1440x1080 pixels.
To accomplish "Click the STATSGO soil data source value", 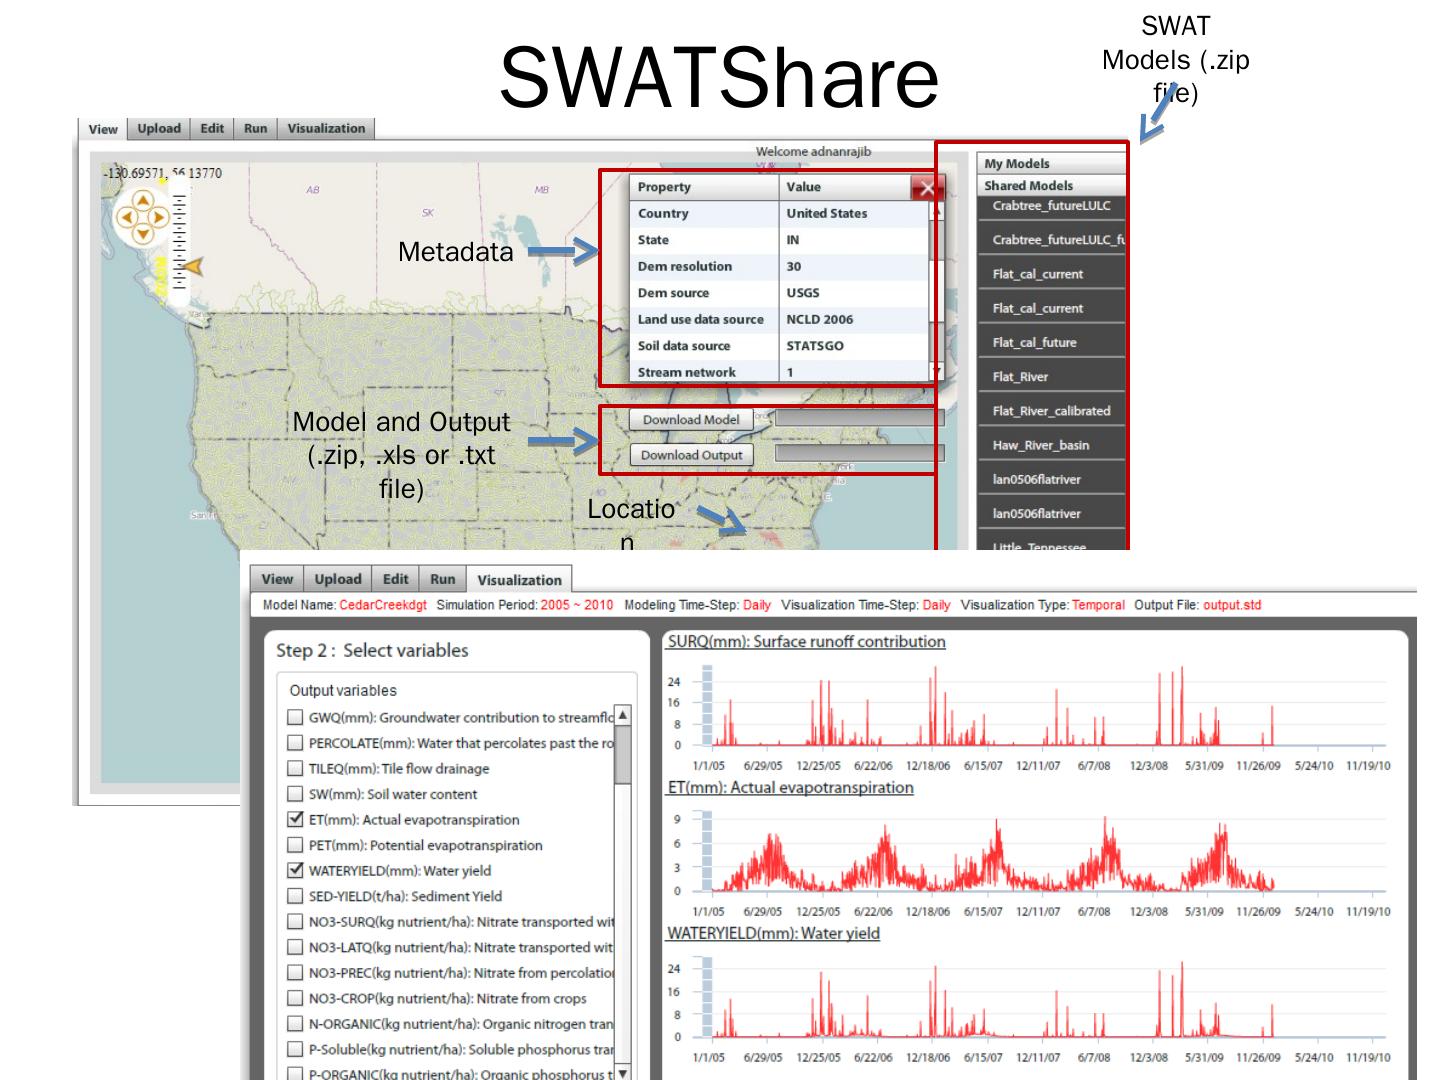I will 815,346.
